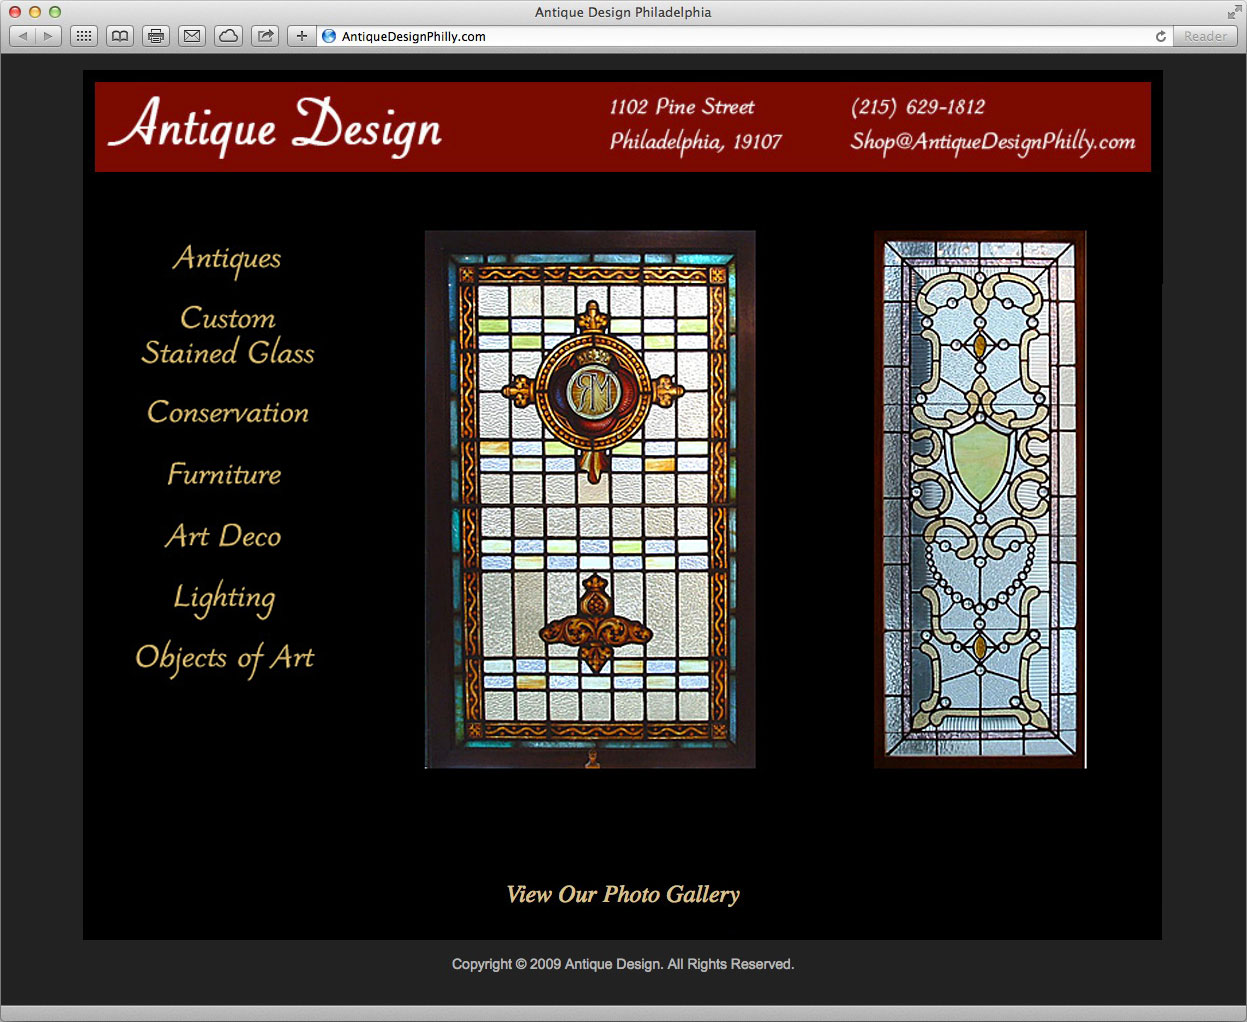
Task: Print the page with printer icon
Action: [x=156, y=36]
